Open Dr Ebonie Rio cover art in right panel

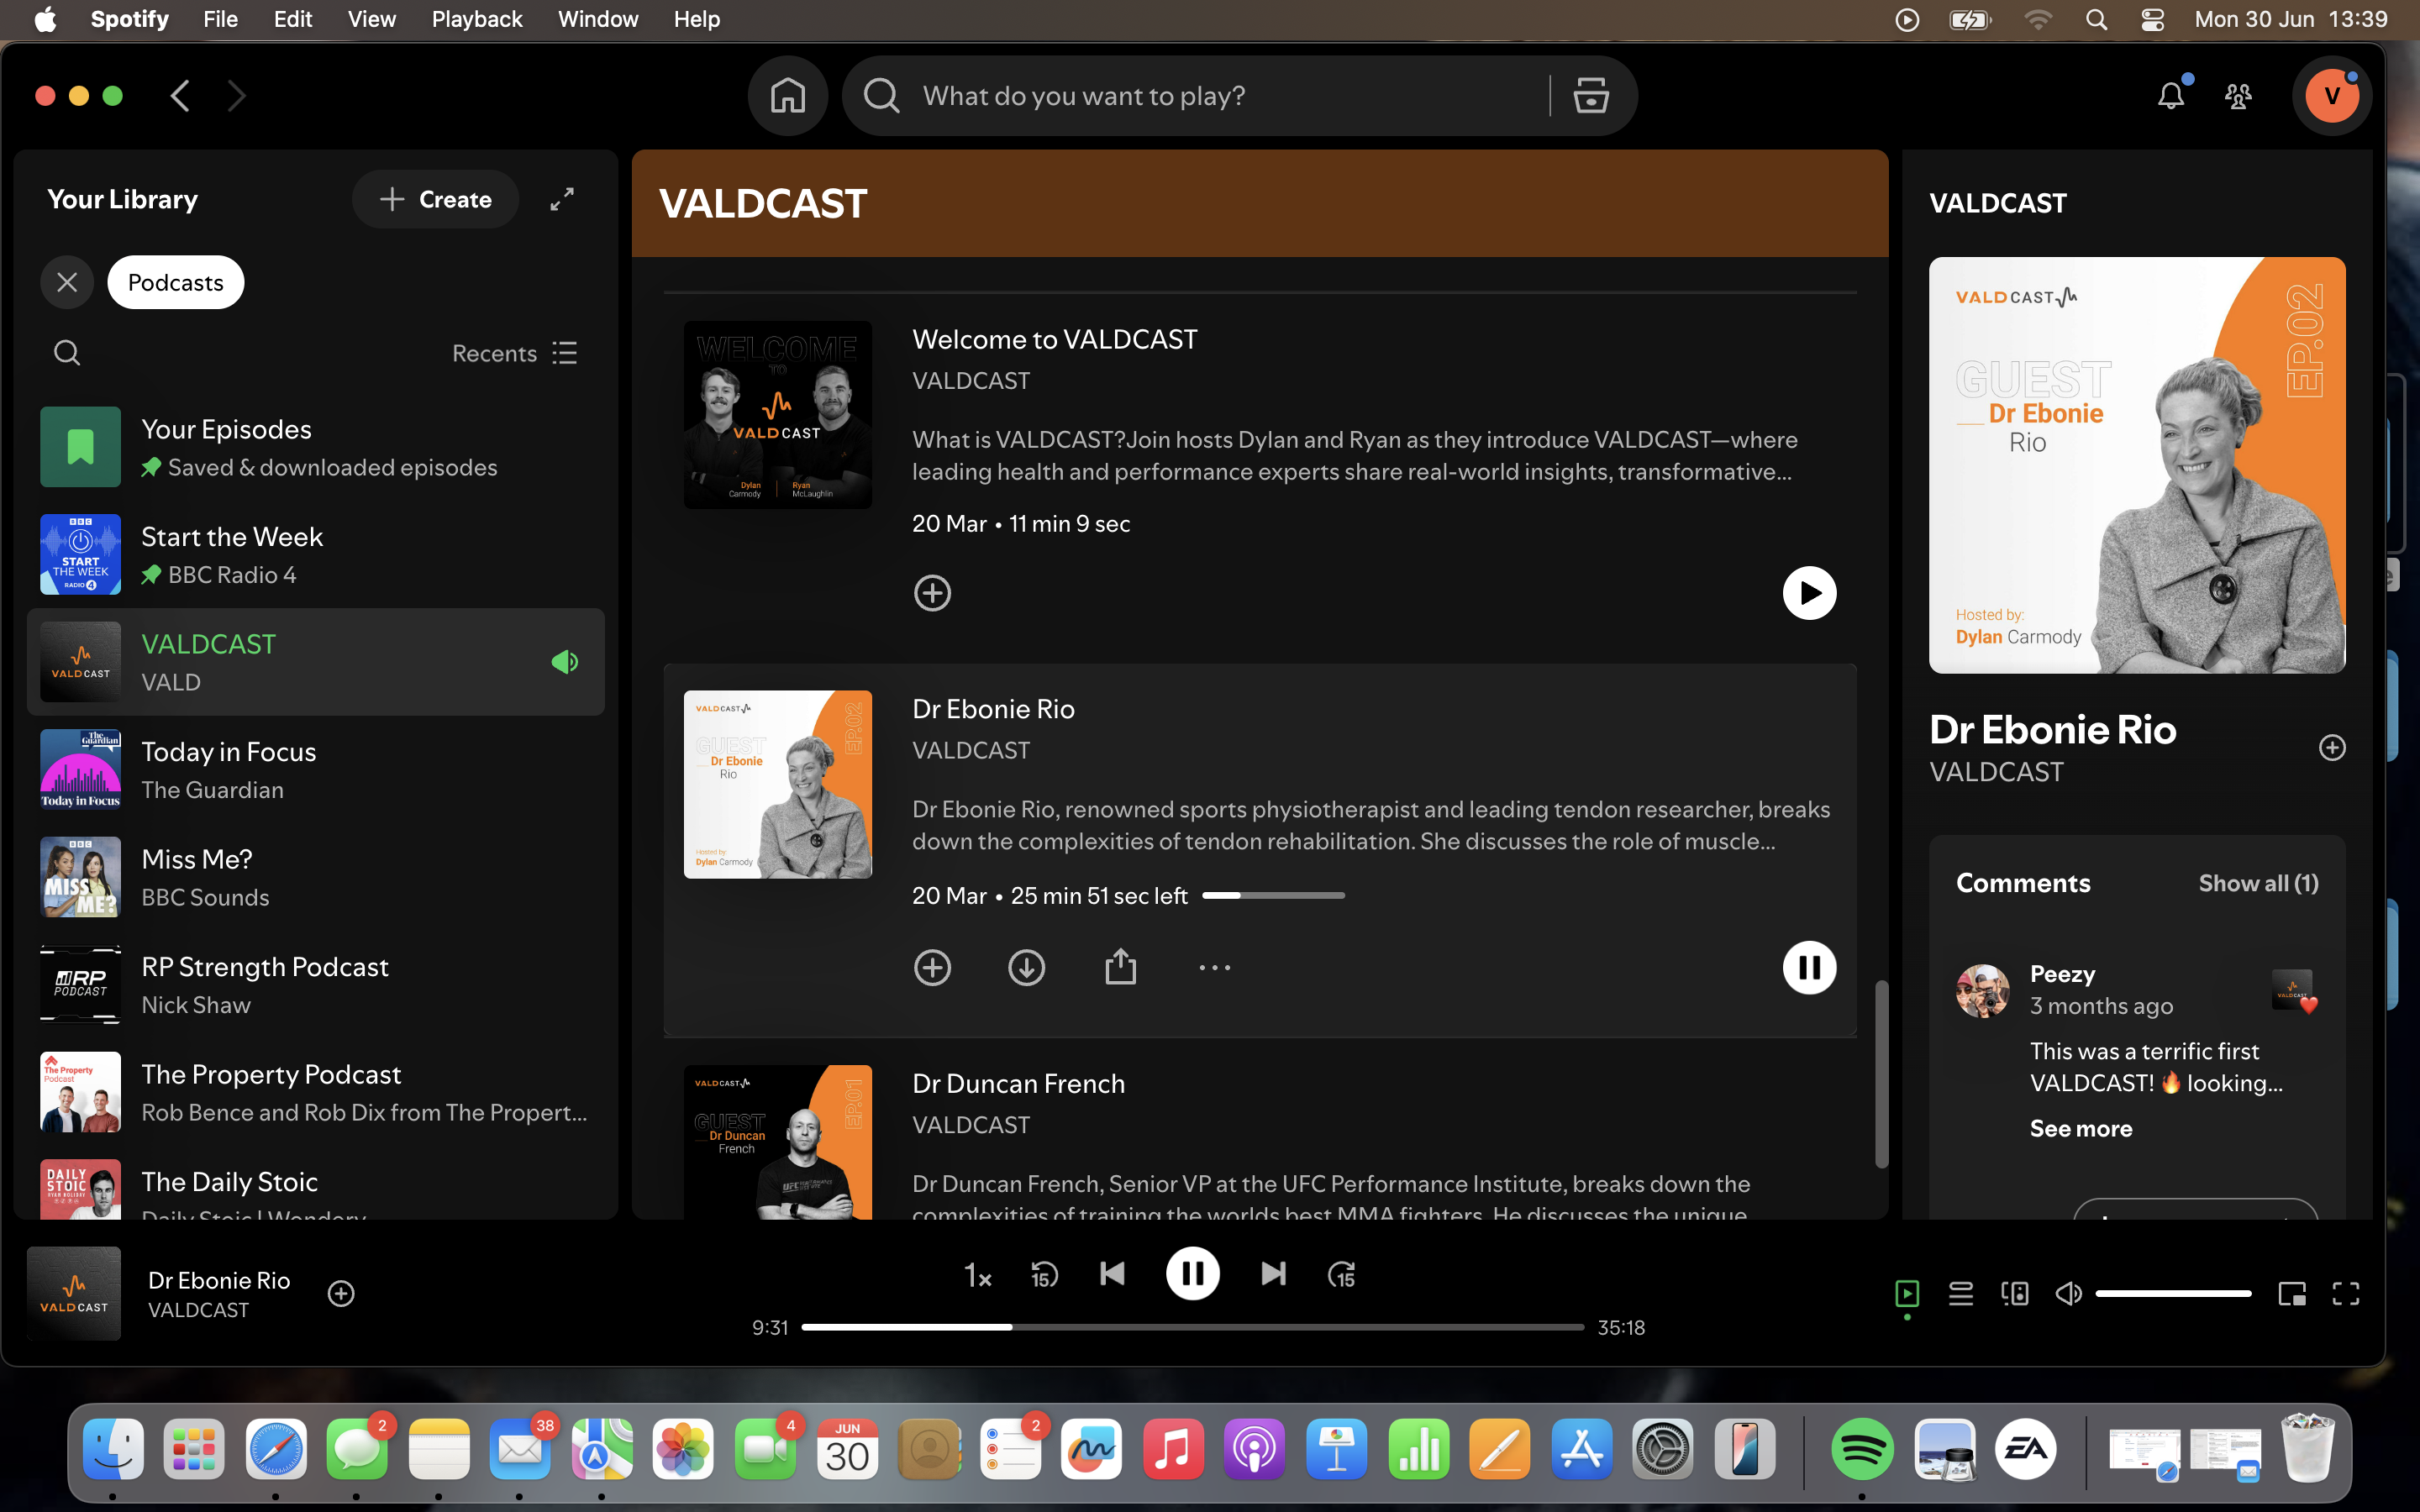[2137, 465]
